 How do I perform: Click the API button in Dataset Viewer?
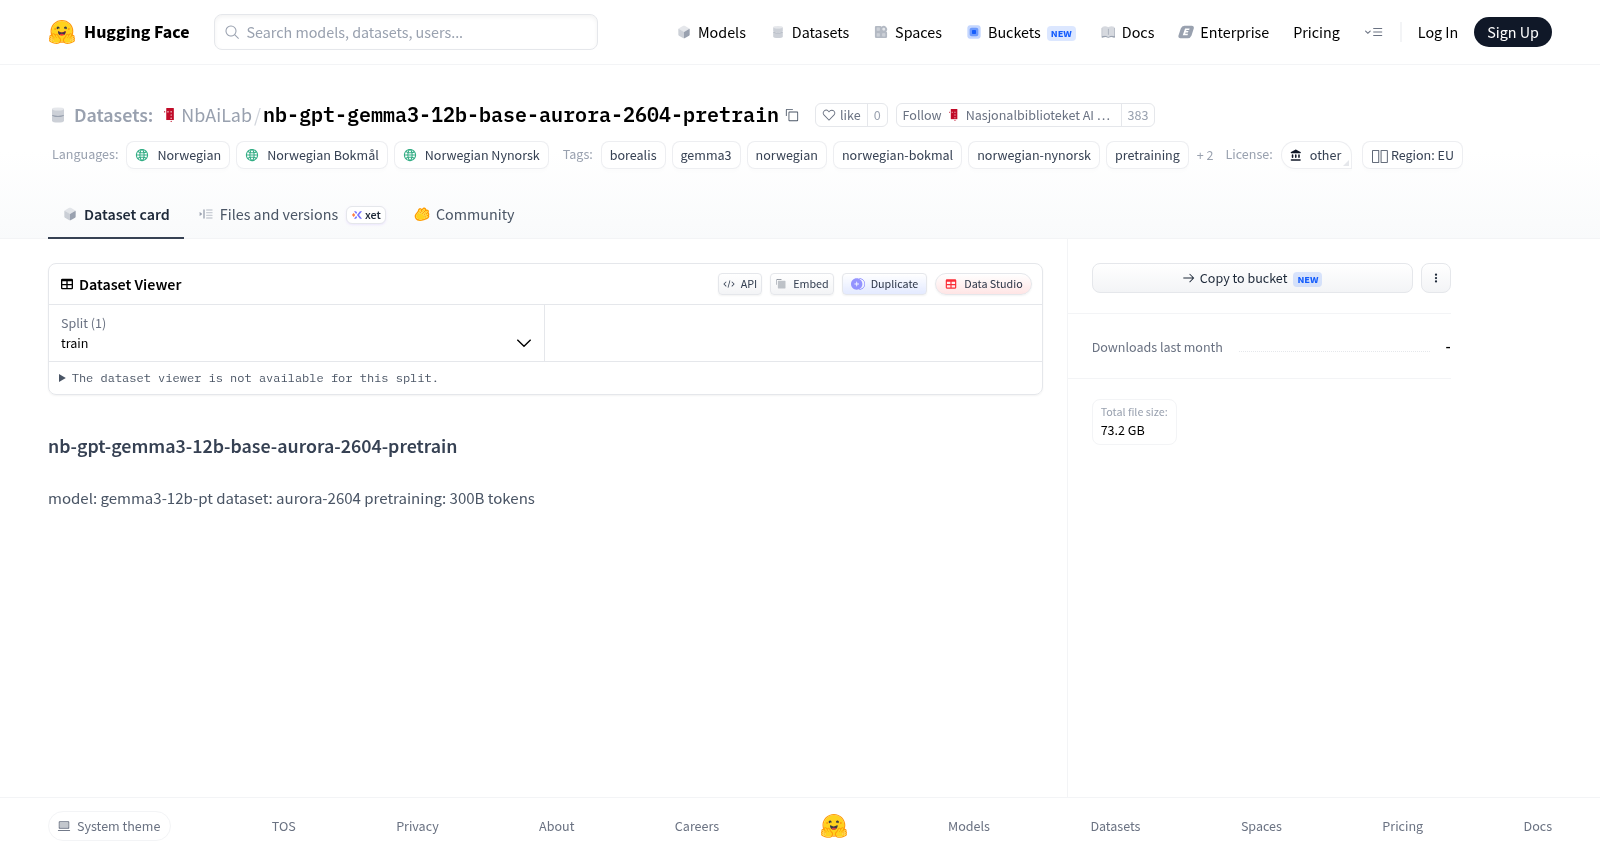[x=740, y=284]
